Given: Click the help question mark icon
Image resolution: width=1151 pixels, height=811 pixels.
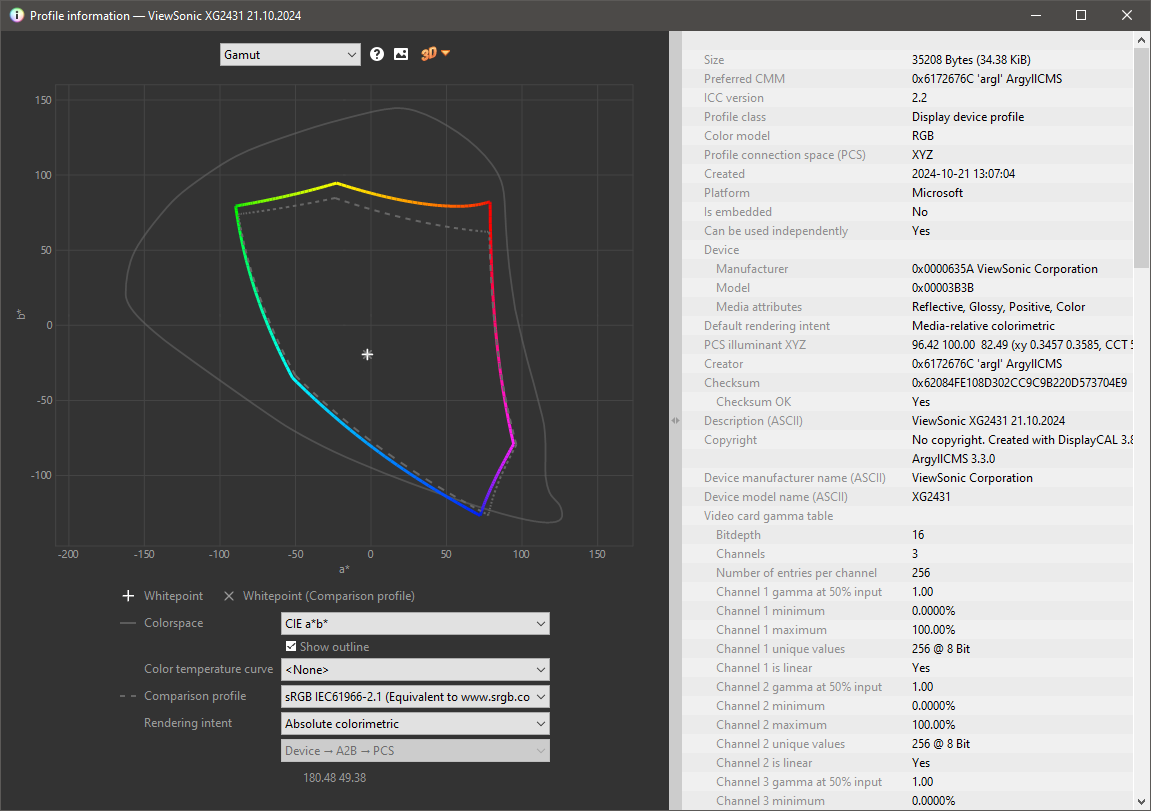Looking at the screenshot, I should (377, 54).
